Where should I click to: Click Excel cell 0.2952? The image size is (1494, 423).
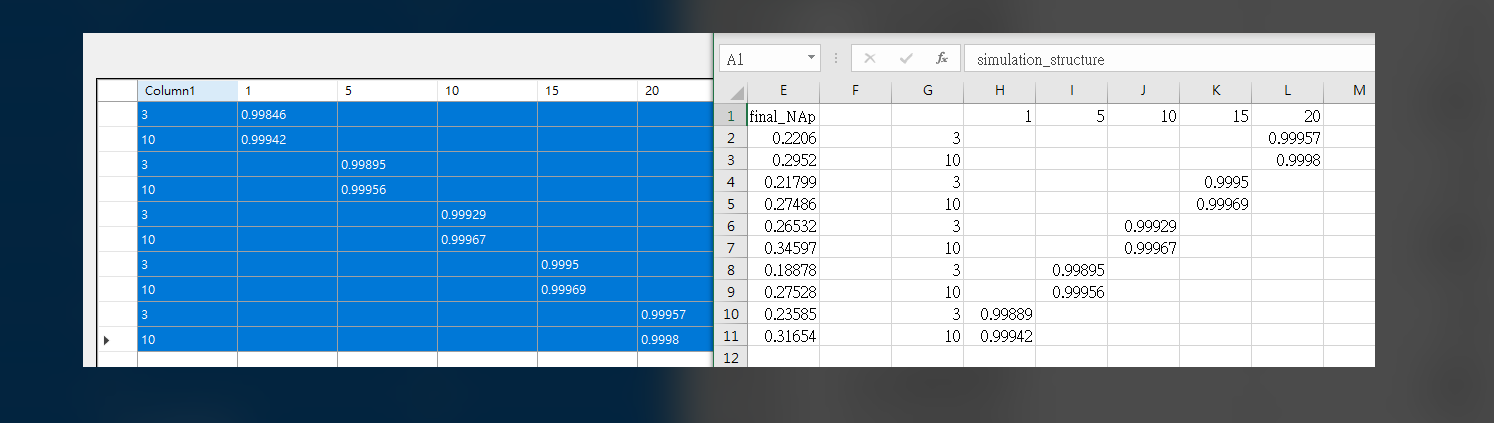pos(783,159)
